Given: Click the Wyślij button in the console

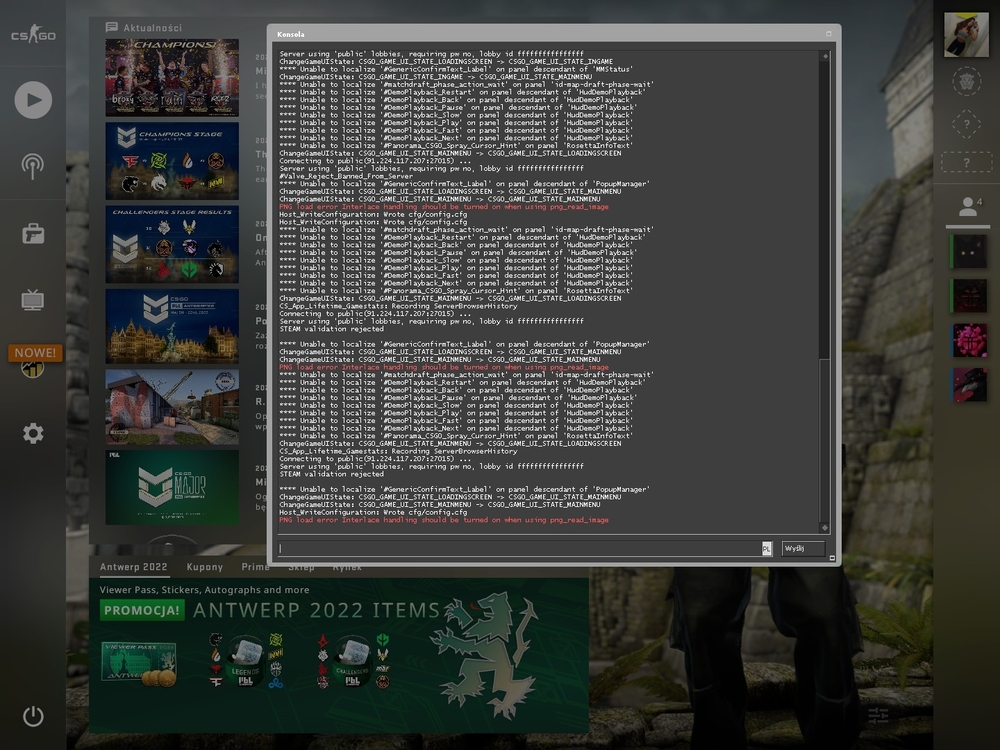Looking at the screenshot, I should click(803, 548).
